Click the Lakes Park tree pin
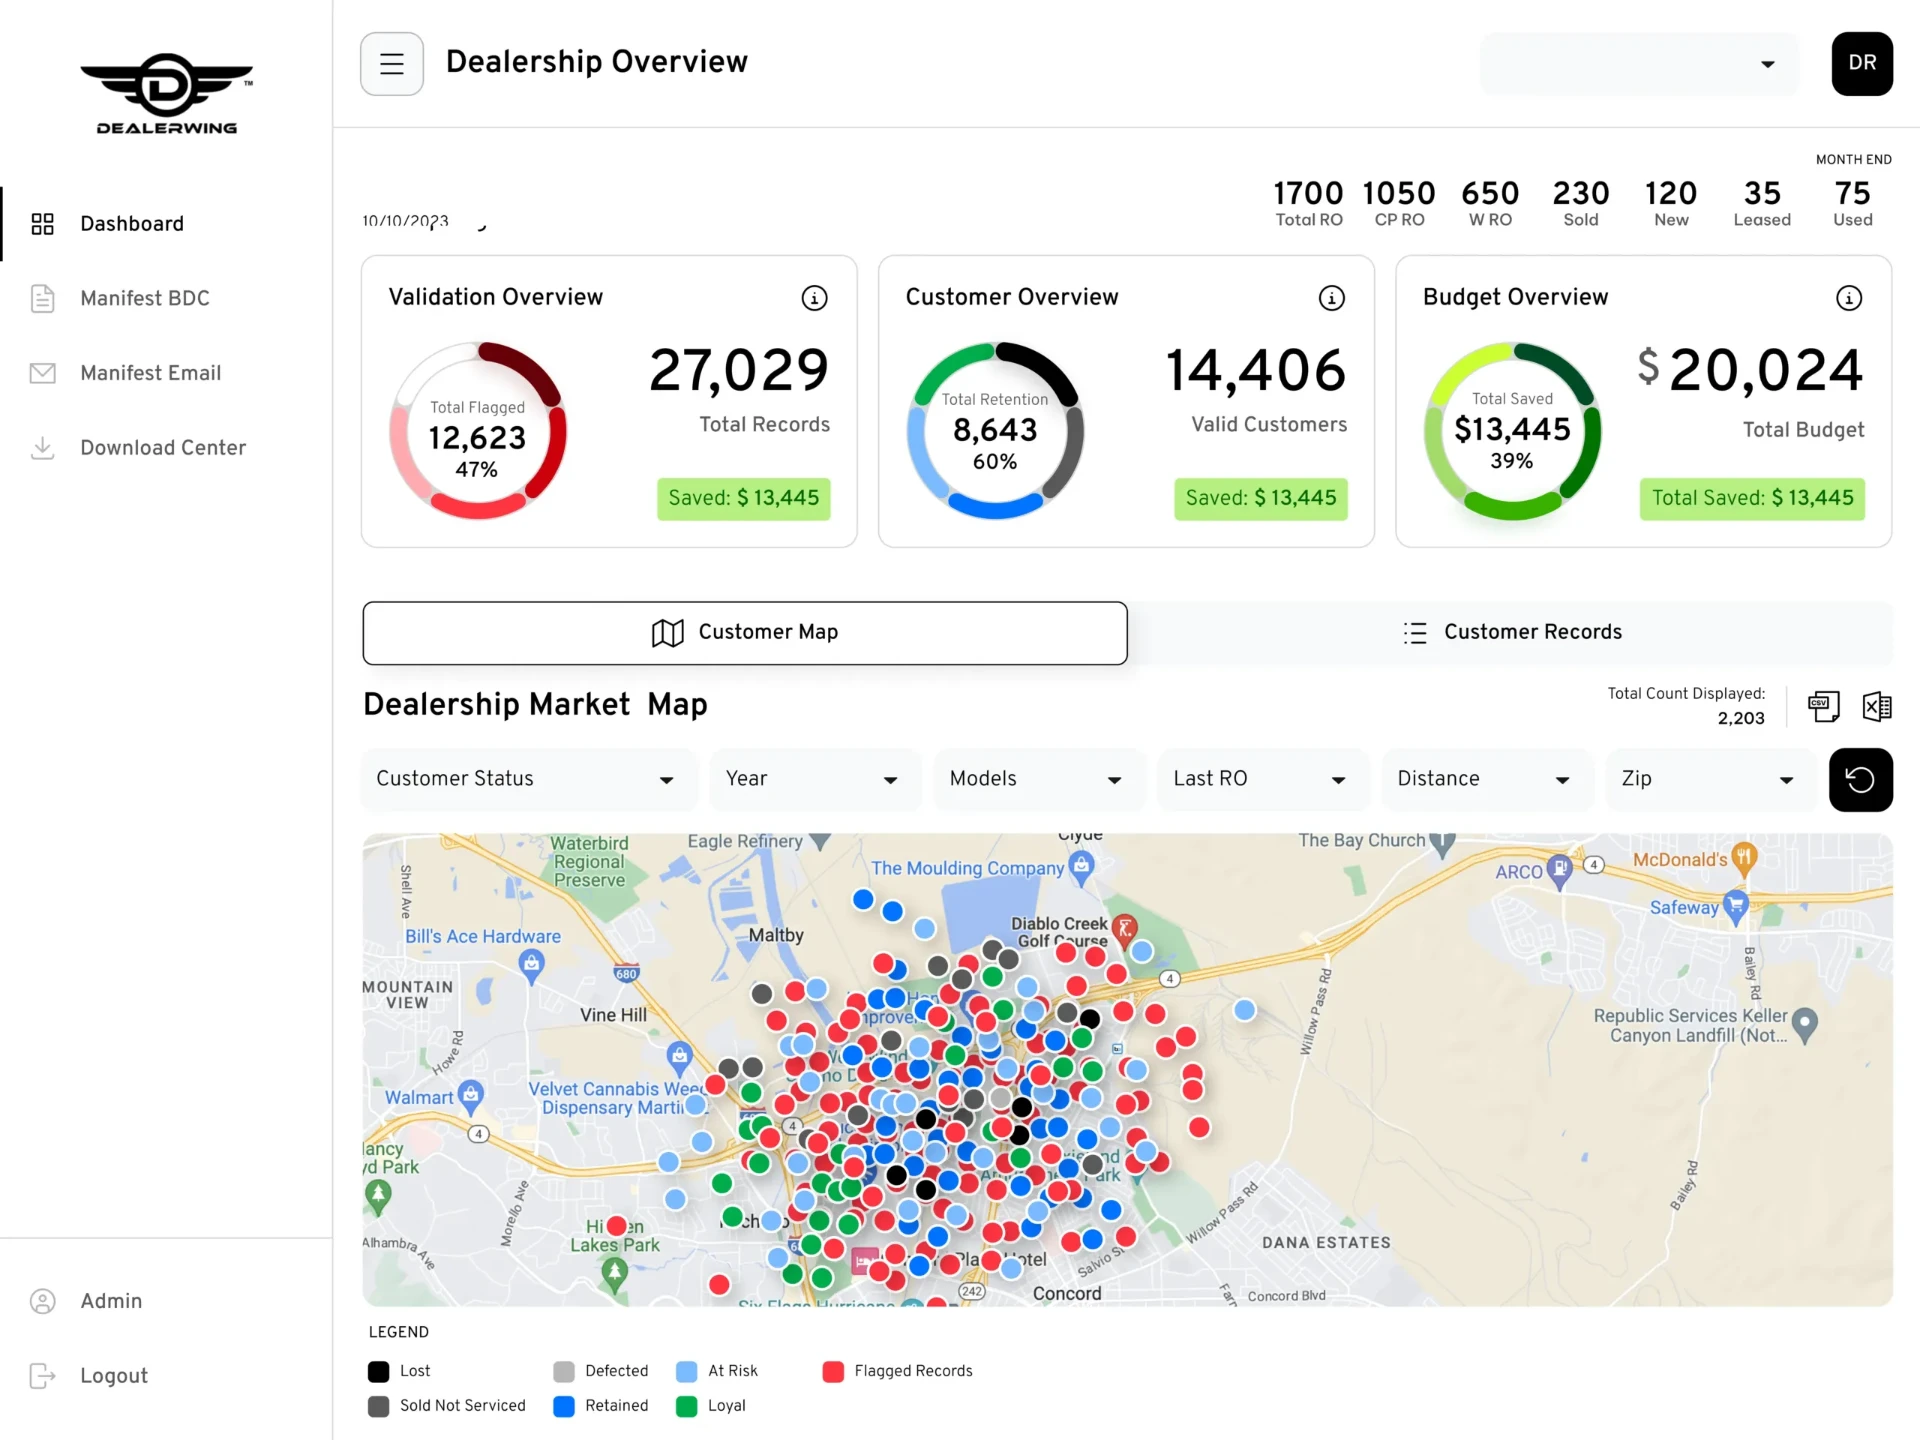The image size is (1920, 1440). click(615, 1274)
